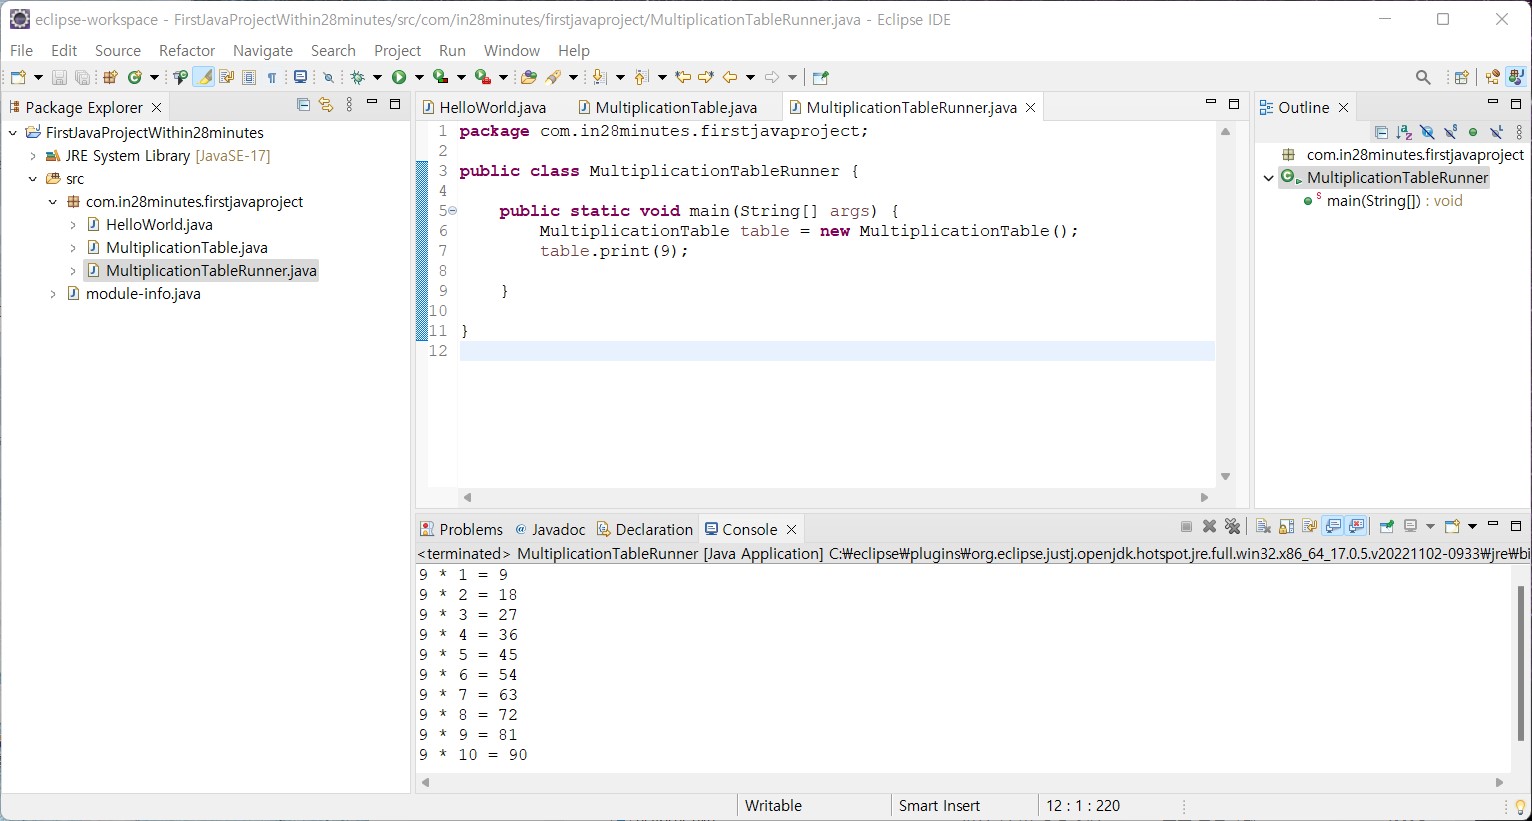Toggle Hide Non-Public Members green dot
The image size is (1532, 821).
[x=1473, y=132]
